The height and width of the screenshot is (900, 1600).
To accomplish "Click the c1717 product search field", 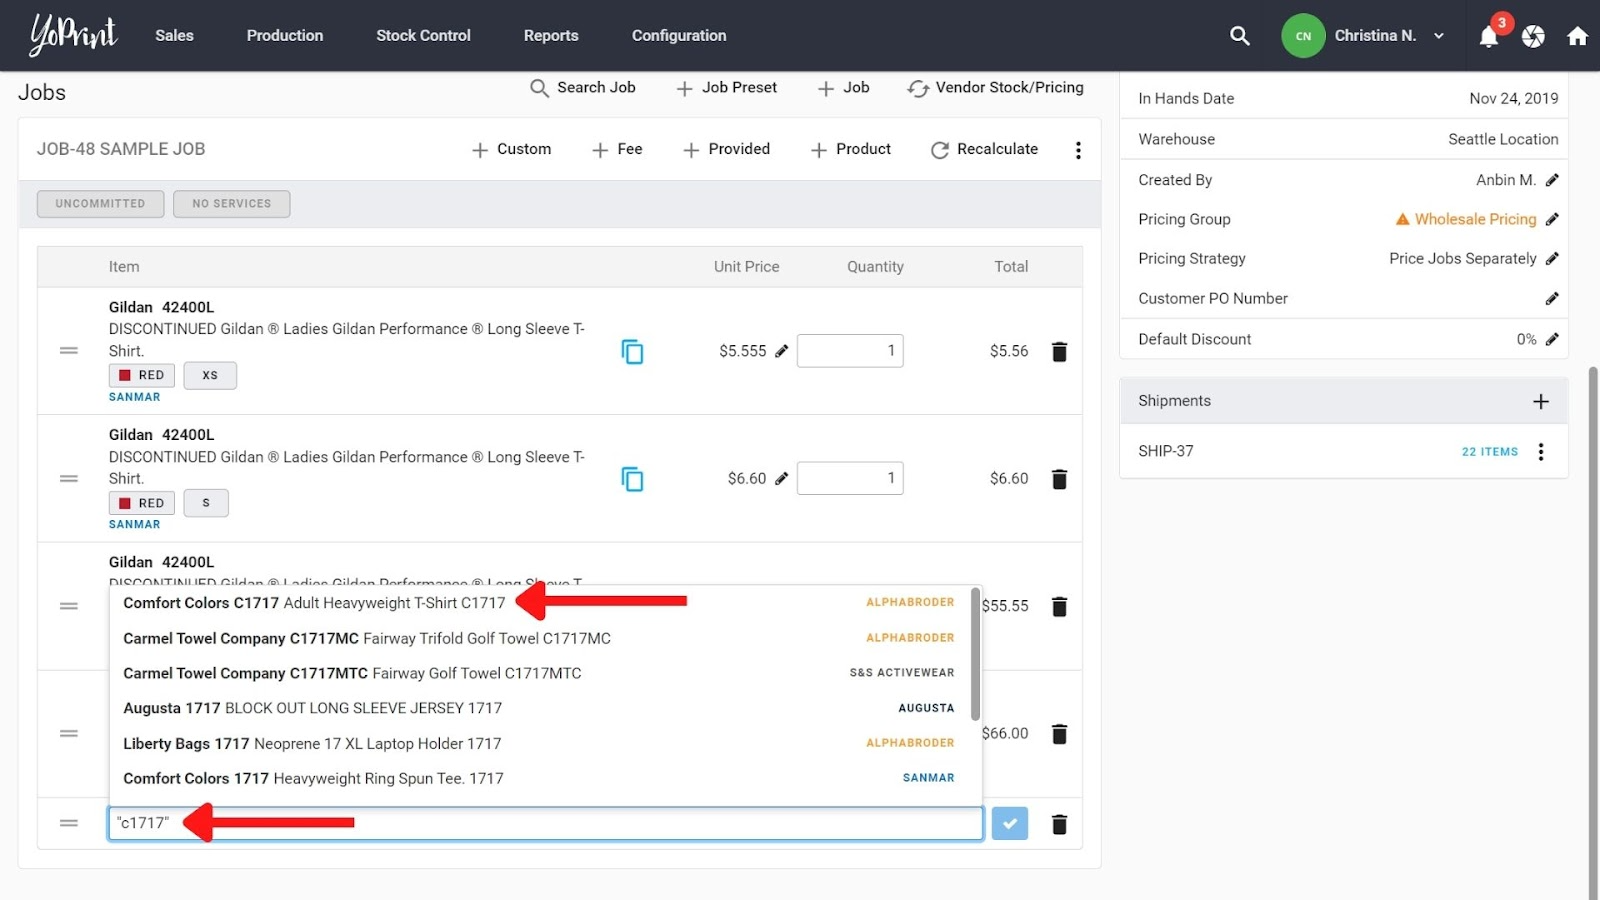I will (x=546, y=823).
